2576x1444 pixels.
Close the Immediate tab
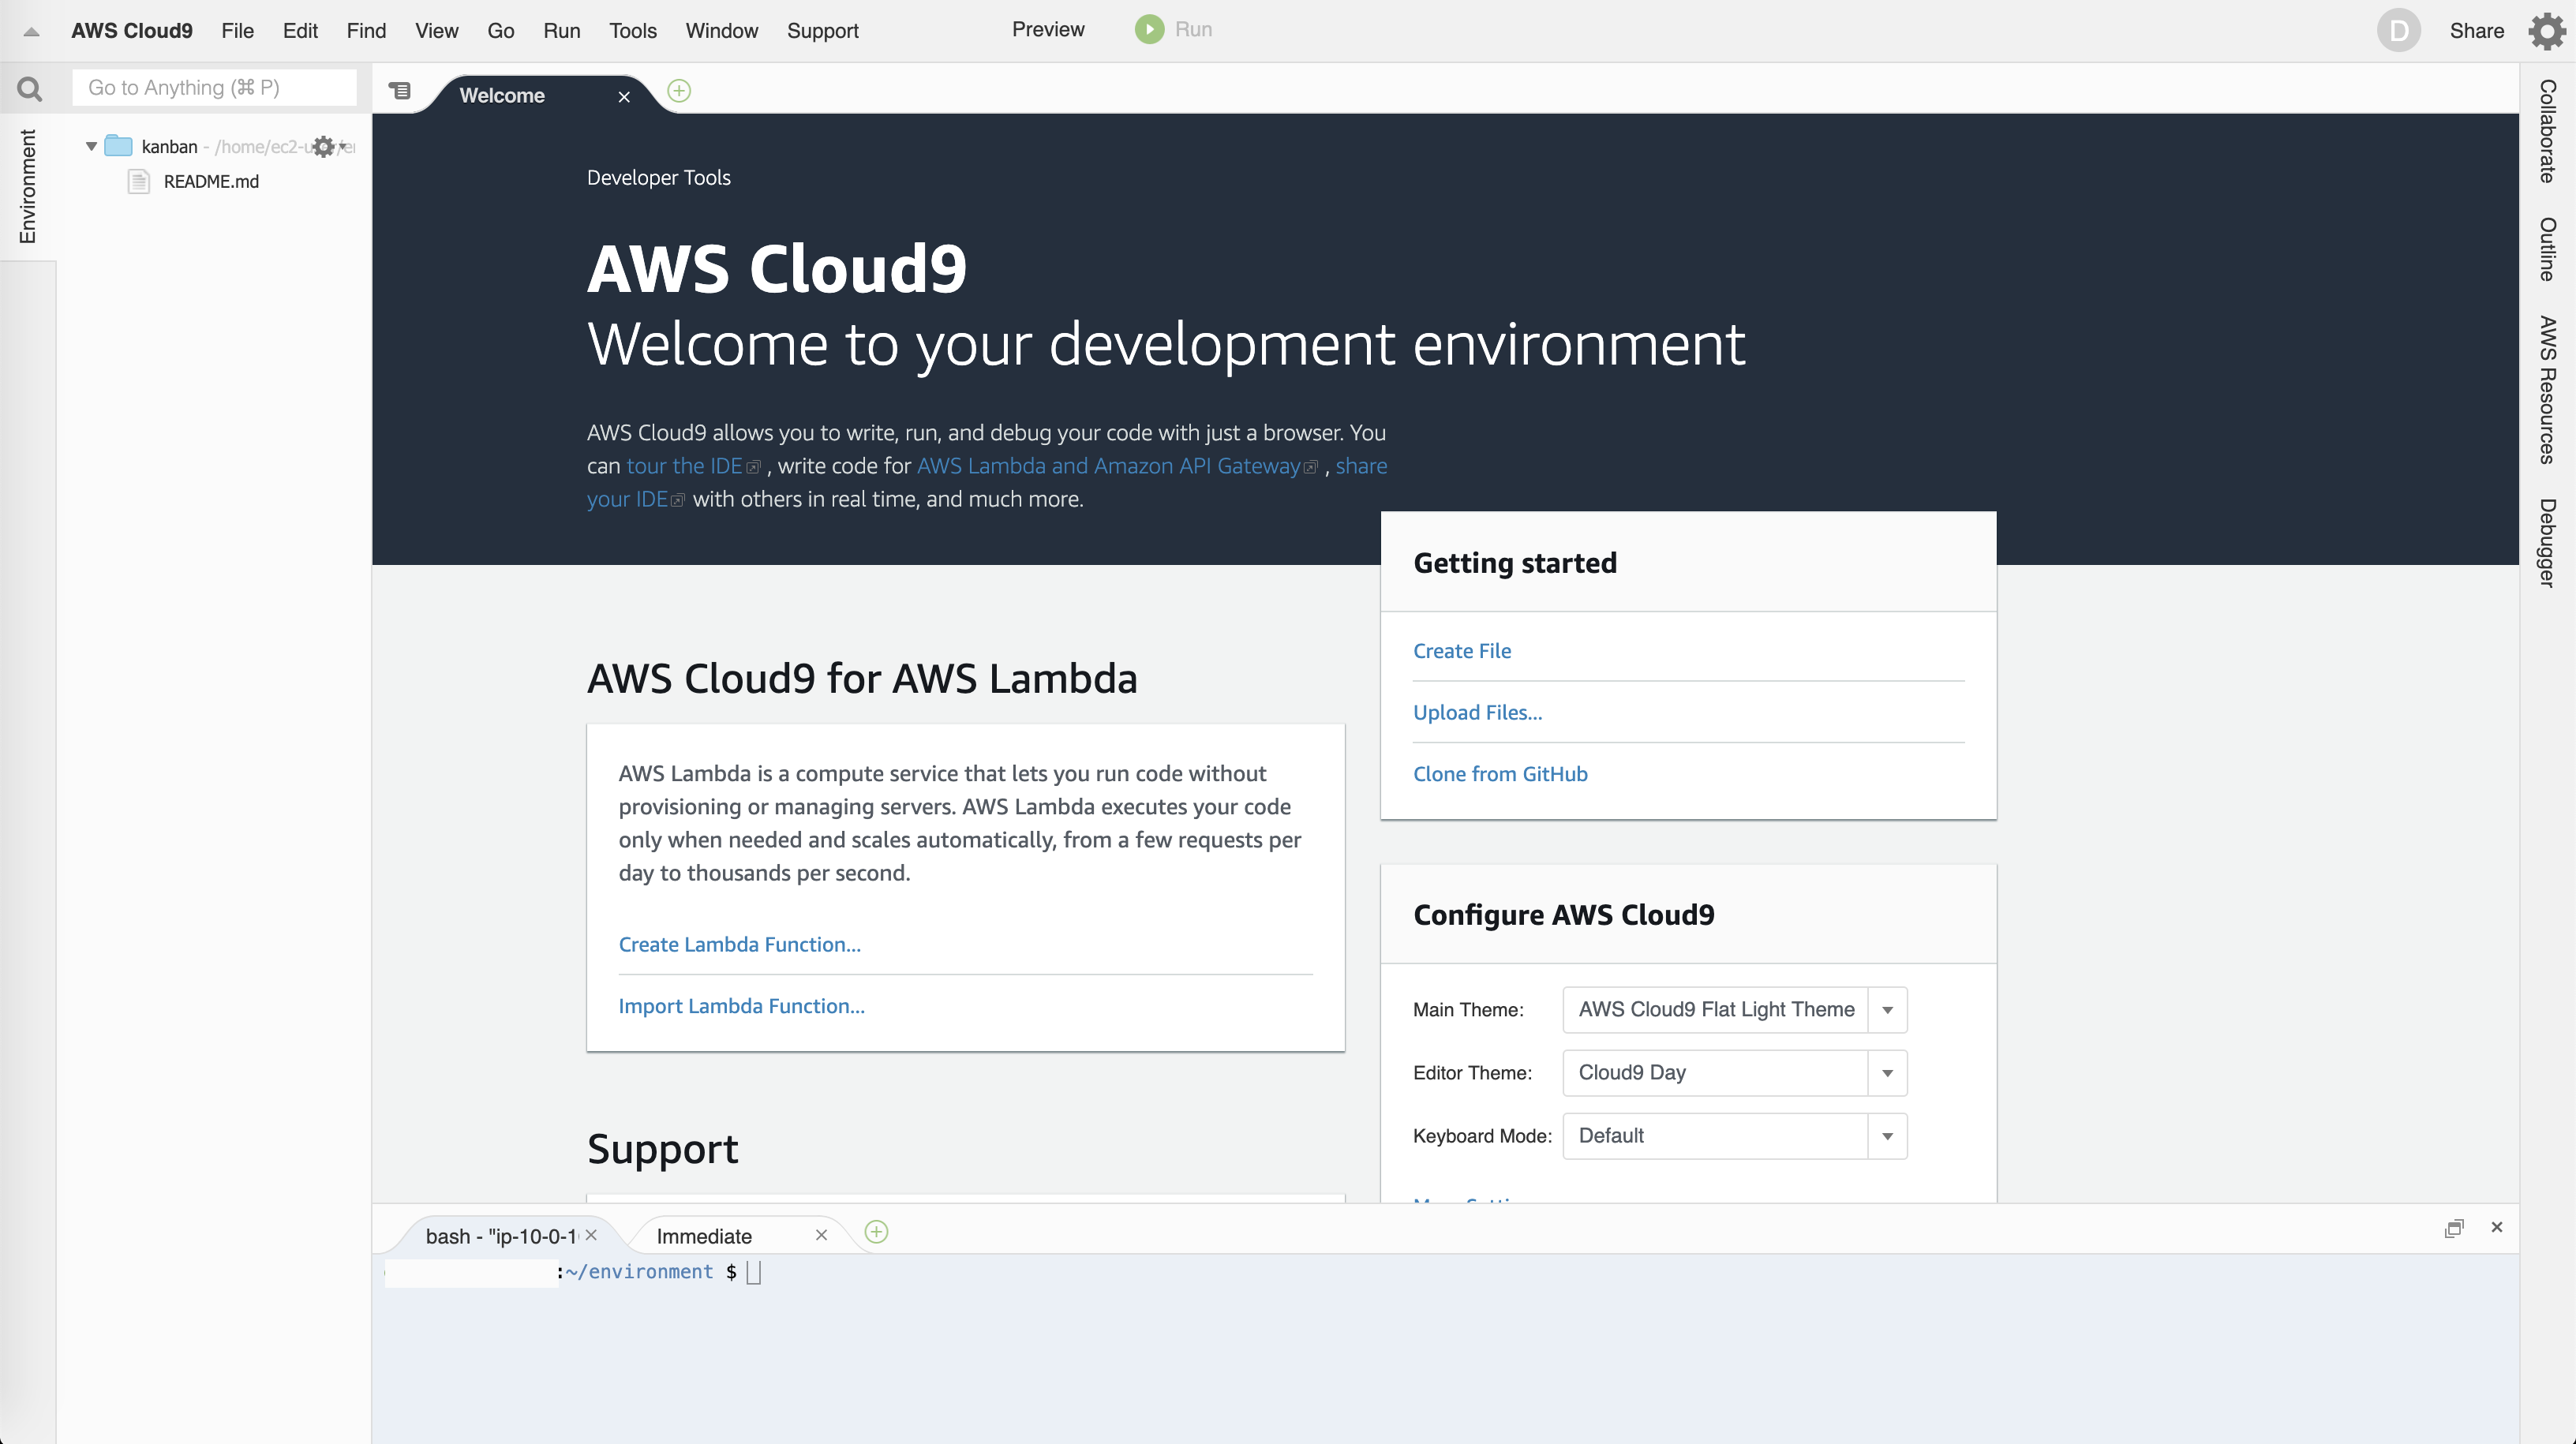[x=821, y=1235]
